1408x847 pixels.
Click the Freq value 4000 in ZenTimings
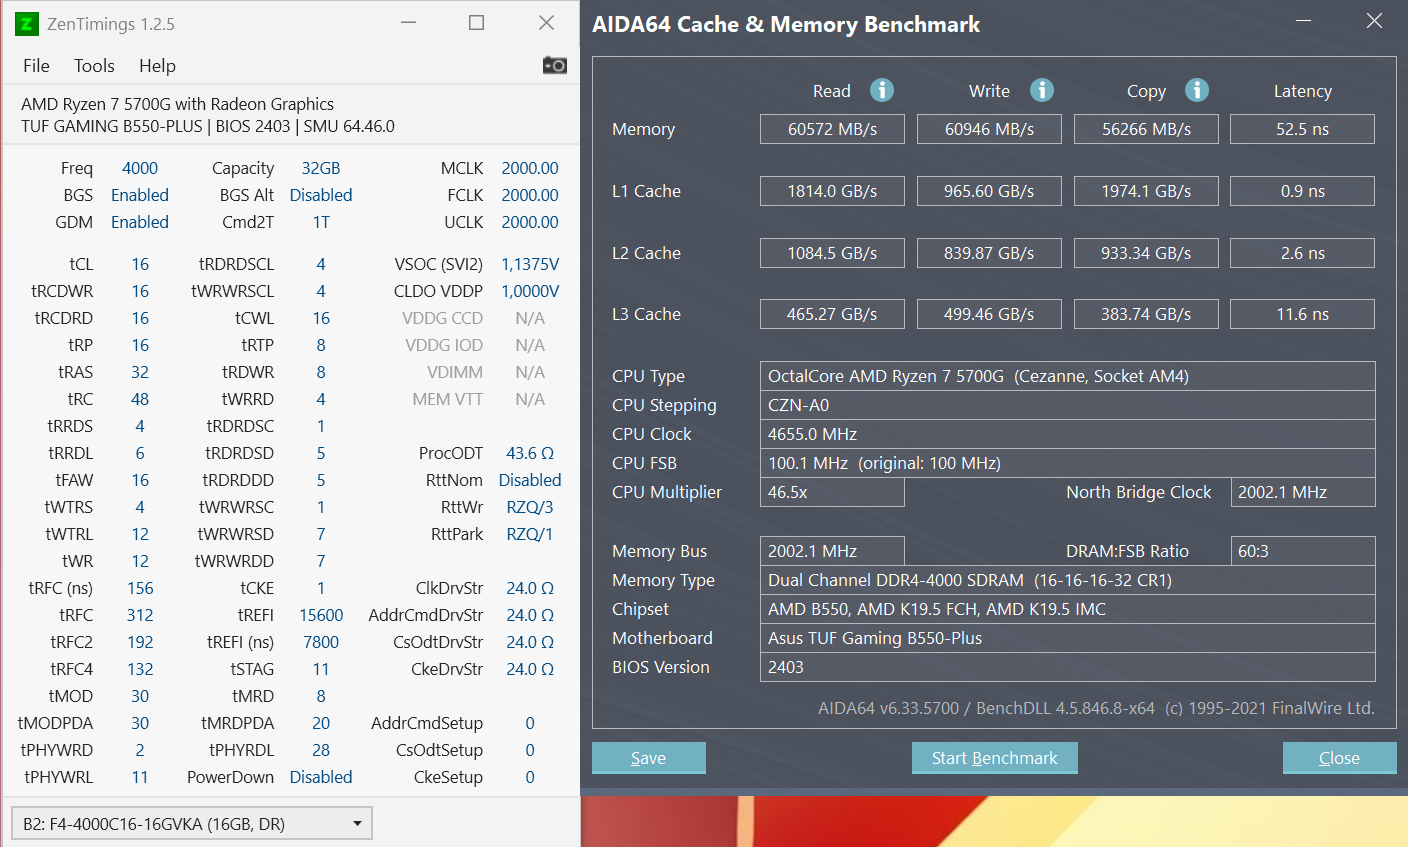[140, 168]
